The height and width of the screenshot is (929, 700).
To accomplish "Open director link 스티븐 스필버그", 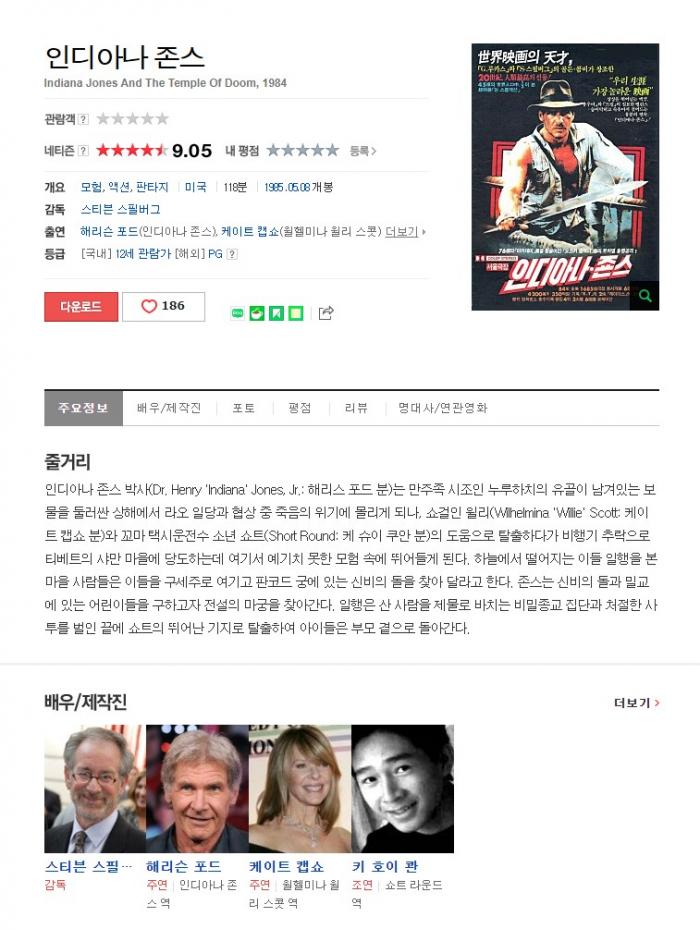I will click(x=120, y=210).
